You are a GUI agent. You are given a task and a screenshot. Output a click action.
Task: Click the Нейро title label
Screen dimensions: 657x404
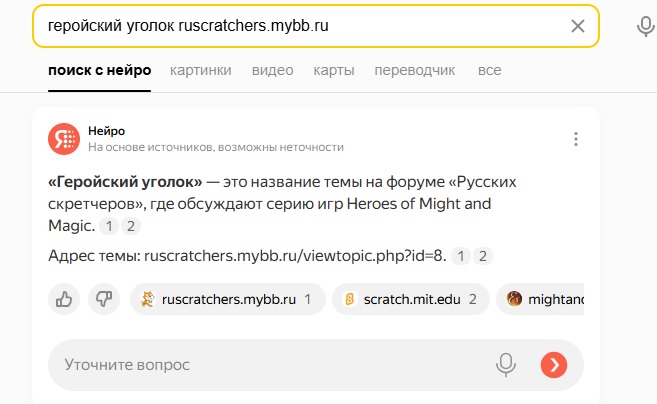pyautogui.click(x=106, y=131)
